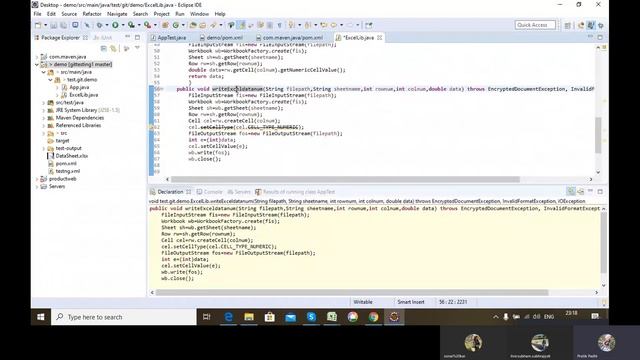
Task: Minimize the Package Explorer panel
Action: [128, 37]
